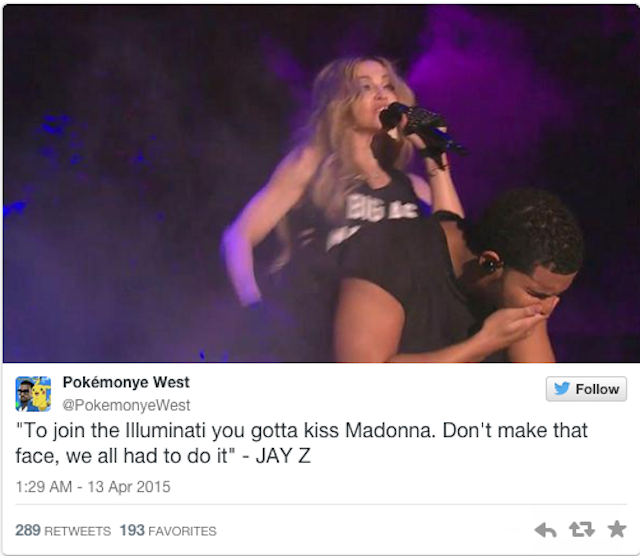This screenshot has width=640, height=556.
Task: Click Pikachu in the profile avatar
Action: click(41, 395)
